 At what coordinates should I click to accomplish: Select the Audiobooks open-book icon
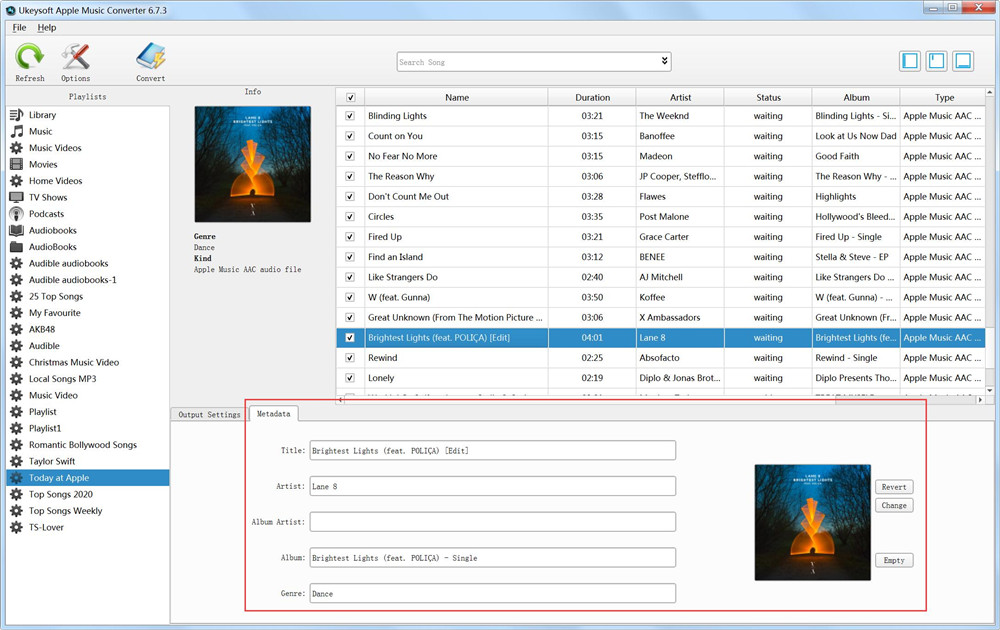click(x=17, y=230)
